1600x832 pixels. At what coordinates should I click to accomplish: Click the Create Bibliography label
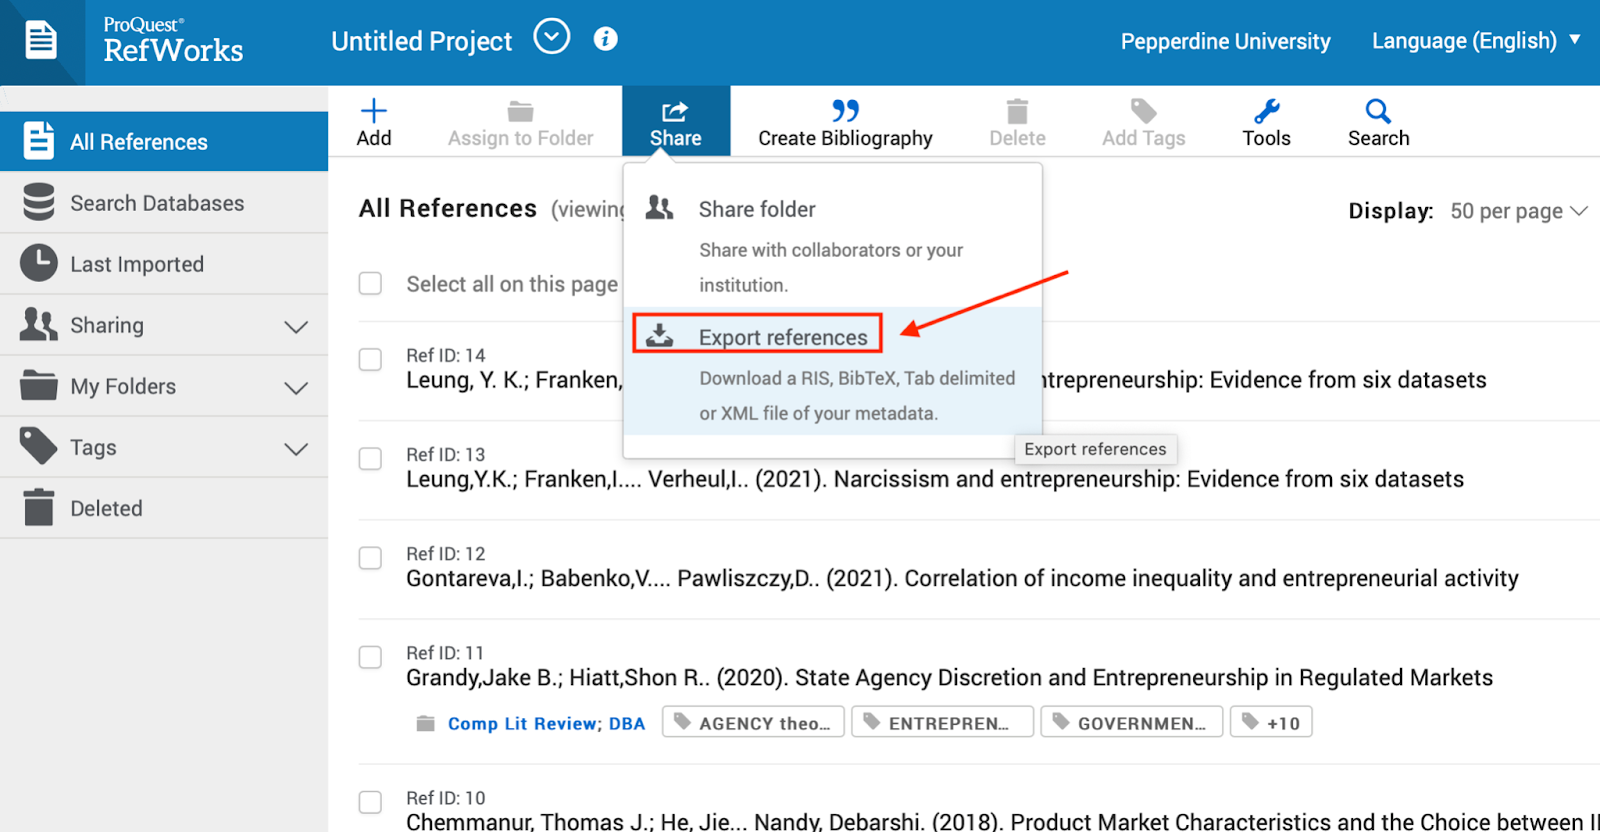point(845,138)
